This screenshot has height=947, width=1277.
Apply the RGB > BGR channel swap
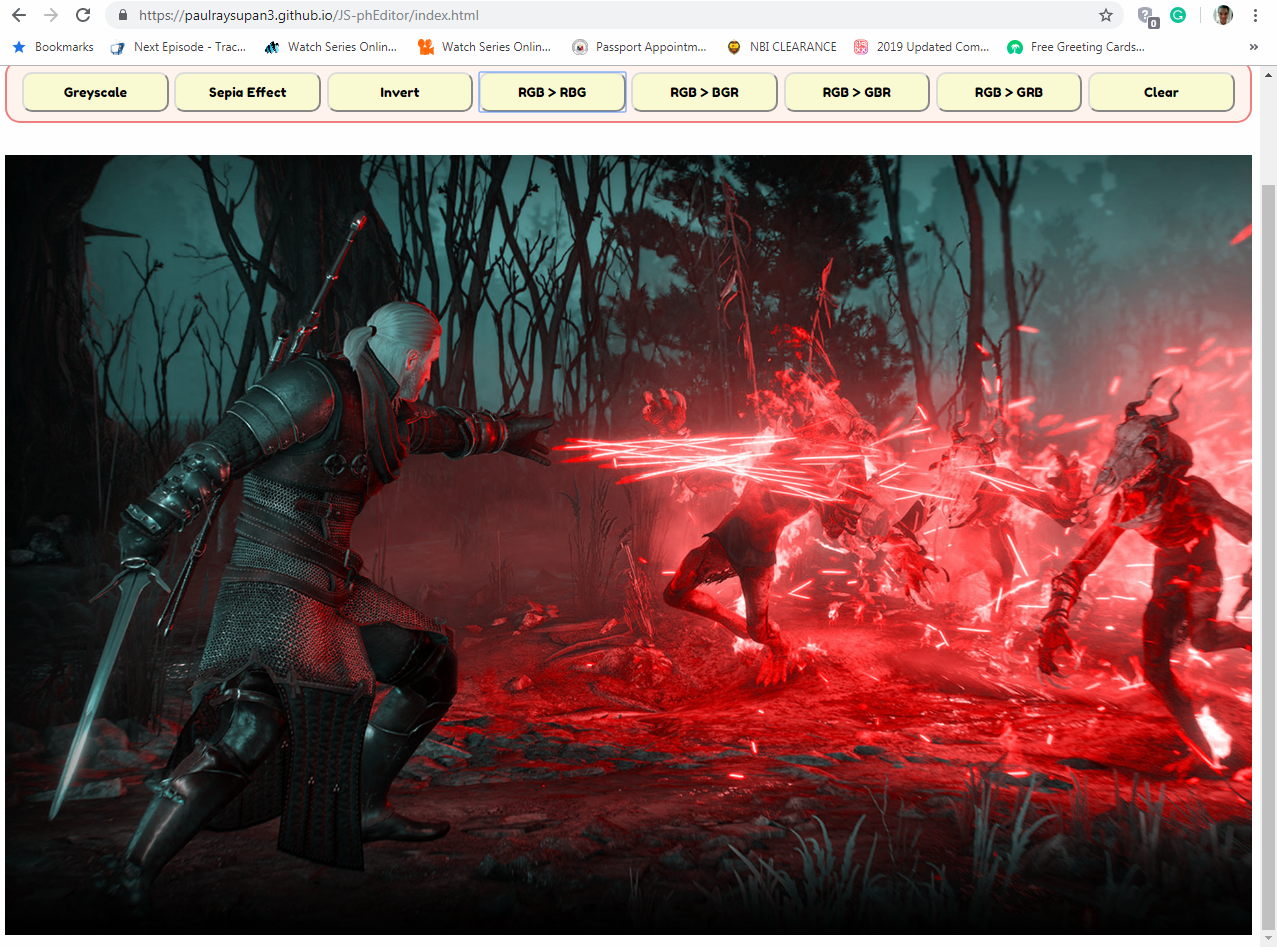click(x=705, y=92)
